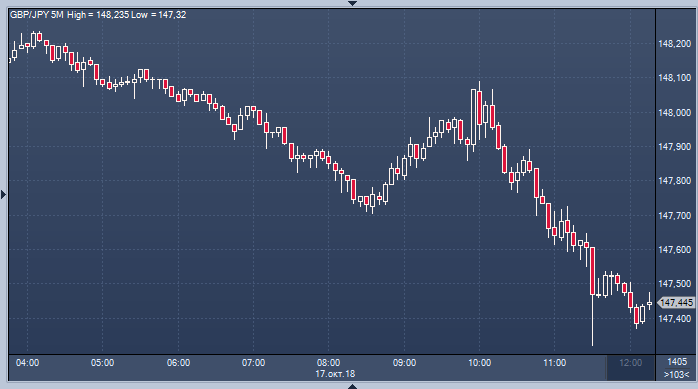Click the 1405 label above bar count

tap(677, 362)
